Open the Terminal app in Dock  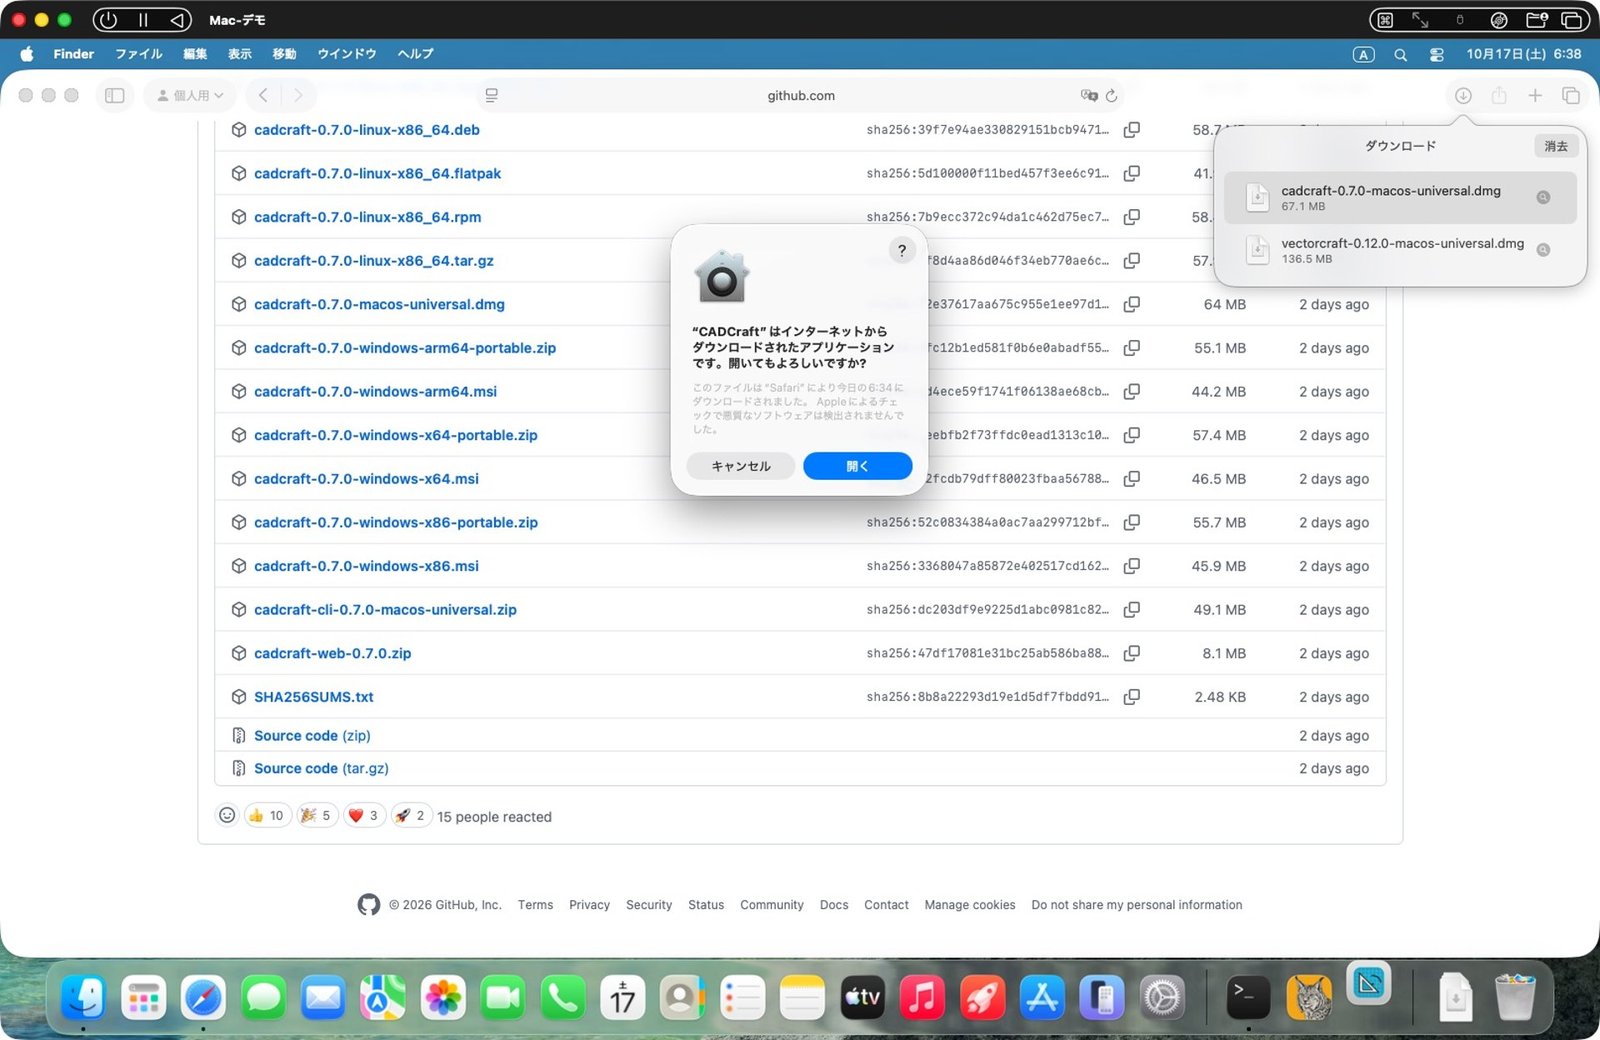coord(1248,997)
